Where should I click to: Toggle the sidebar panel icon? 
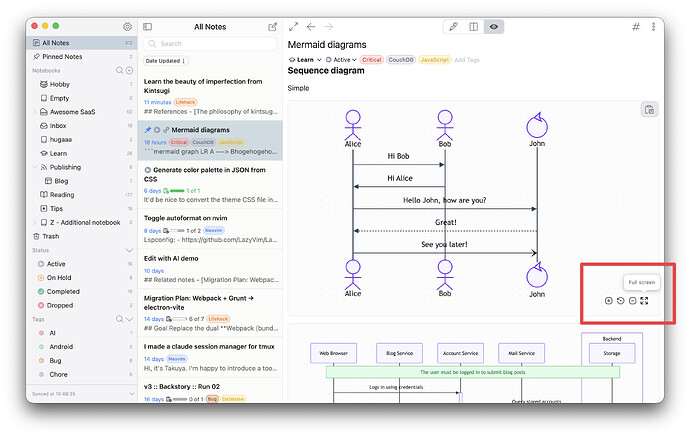click(147, 27)
